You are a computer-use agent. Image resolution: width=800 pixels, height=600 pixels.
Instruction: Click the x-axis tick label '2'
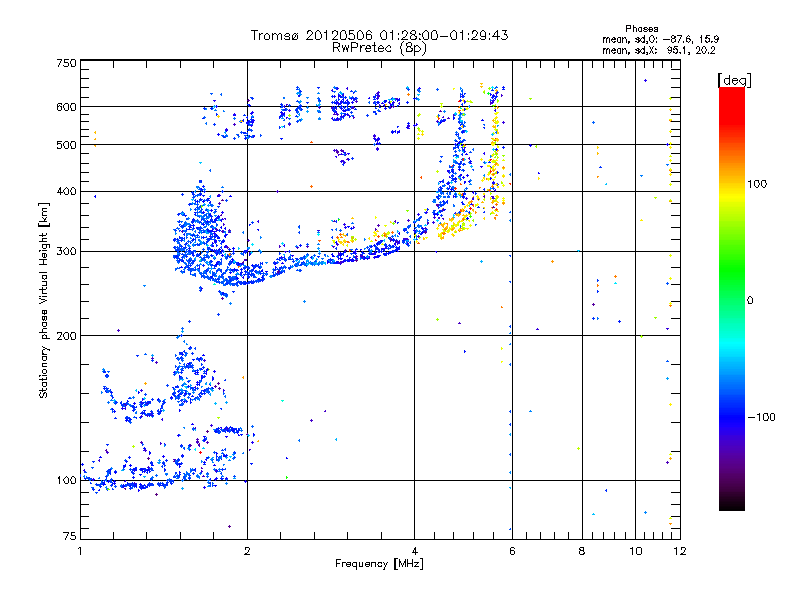point(247,551)
